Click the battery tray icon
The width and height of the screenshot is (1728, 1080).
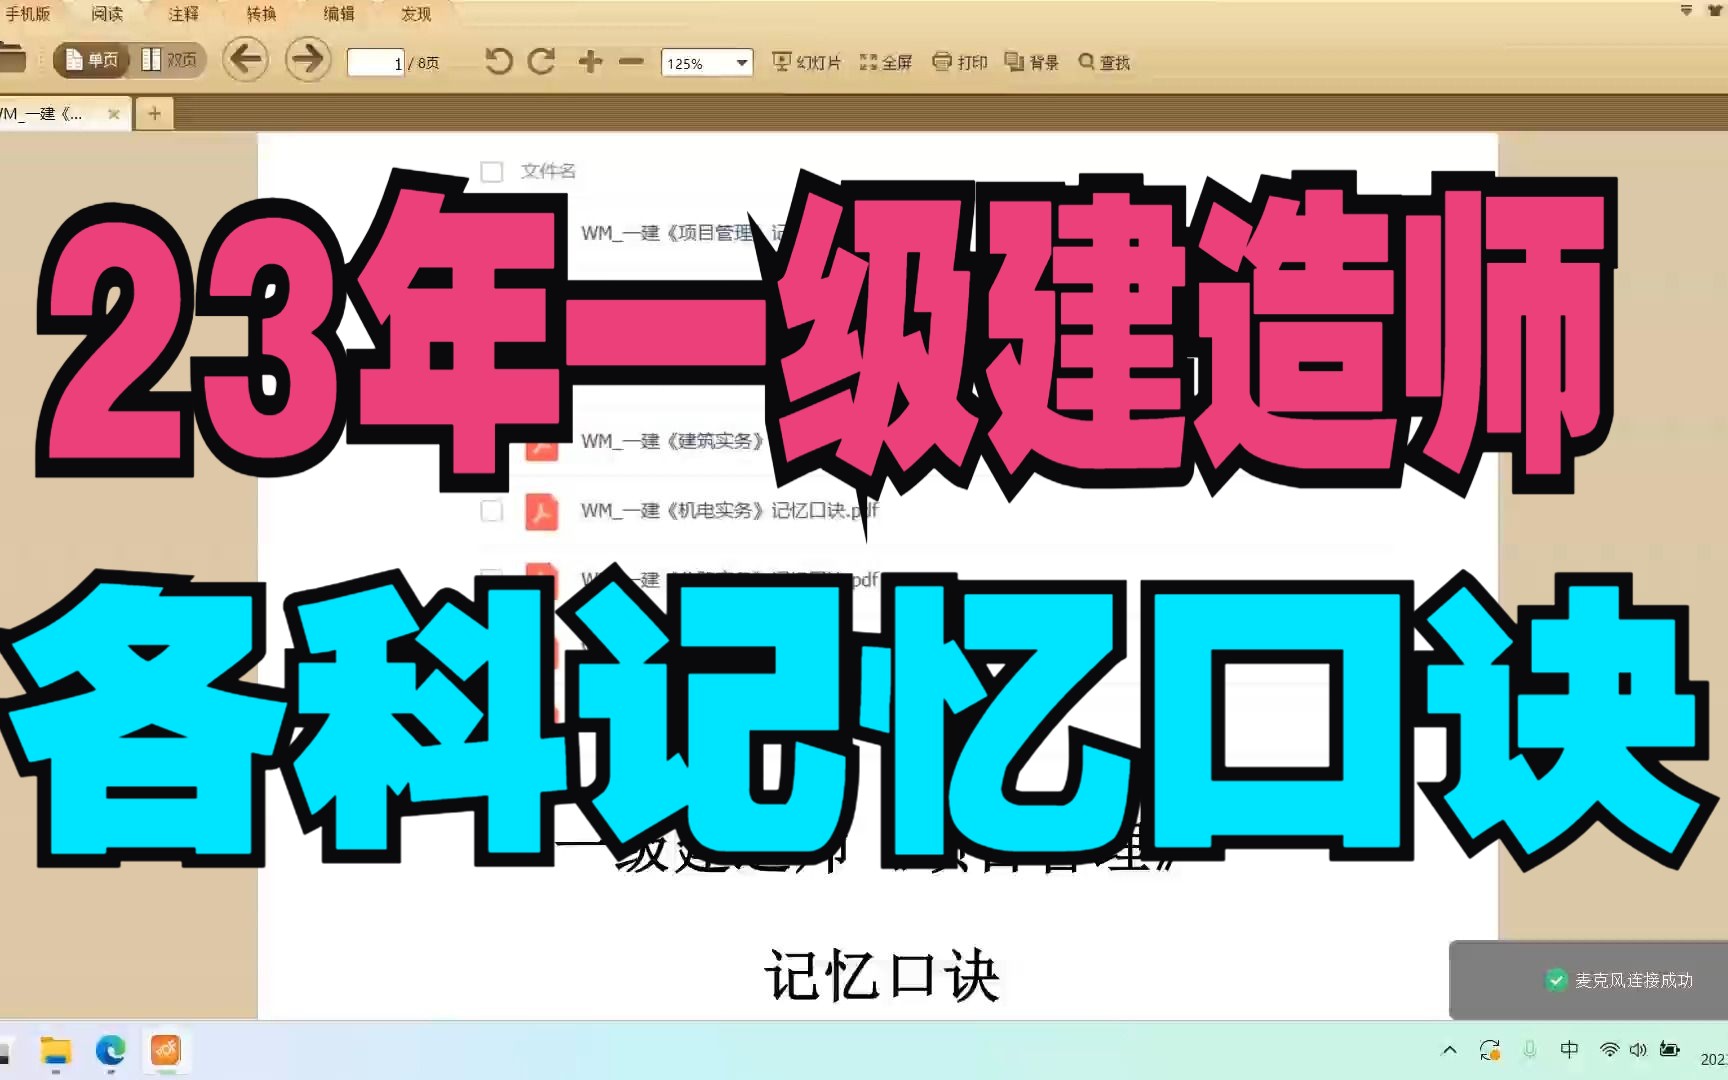click(x=1669, y=1050)
